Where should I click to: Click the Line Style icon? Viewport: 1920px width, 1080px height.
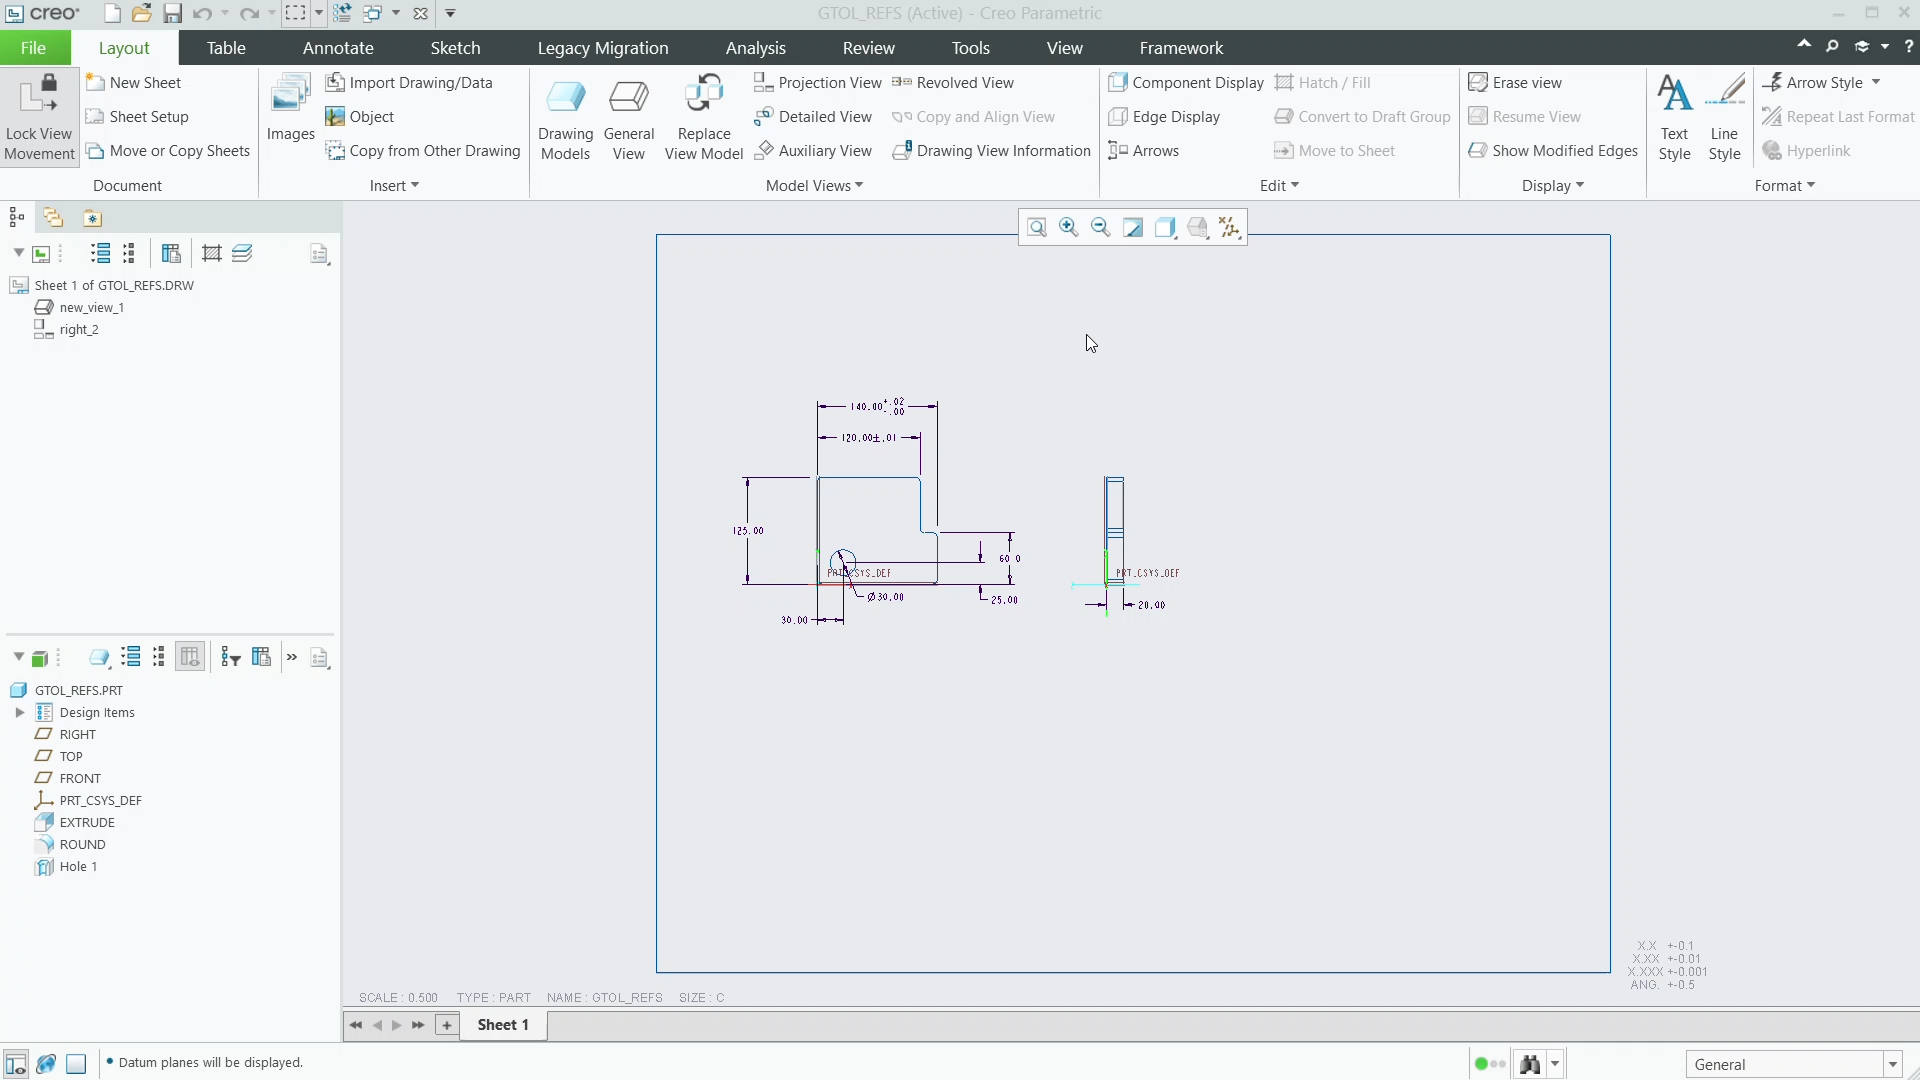click(x=1724, y=118)
